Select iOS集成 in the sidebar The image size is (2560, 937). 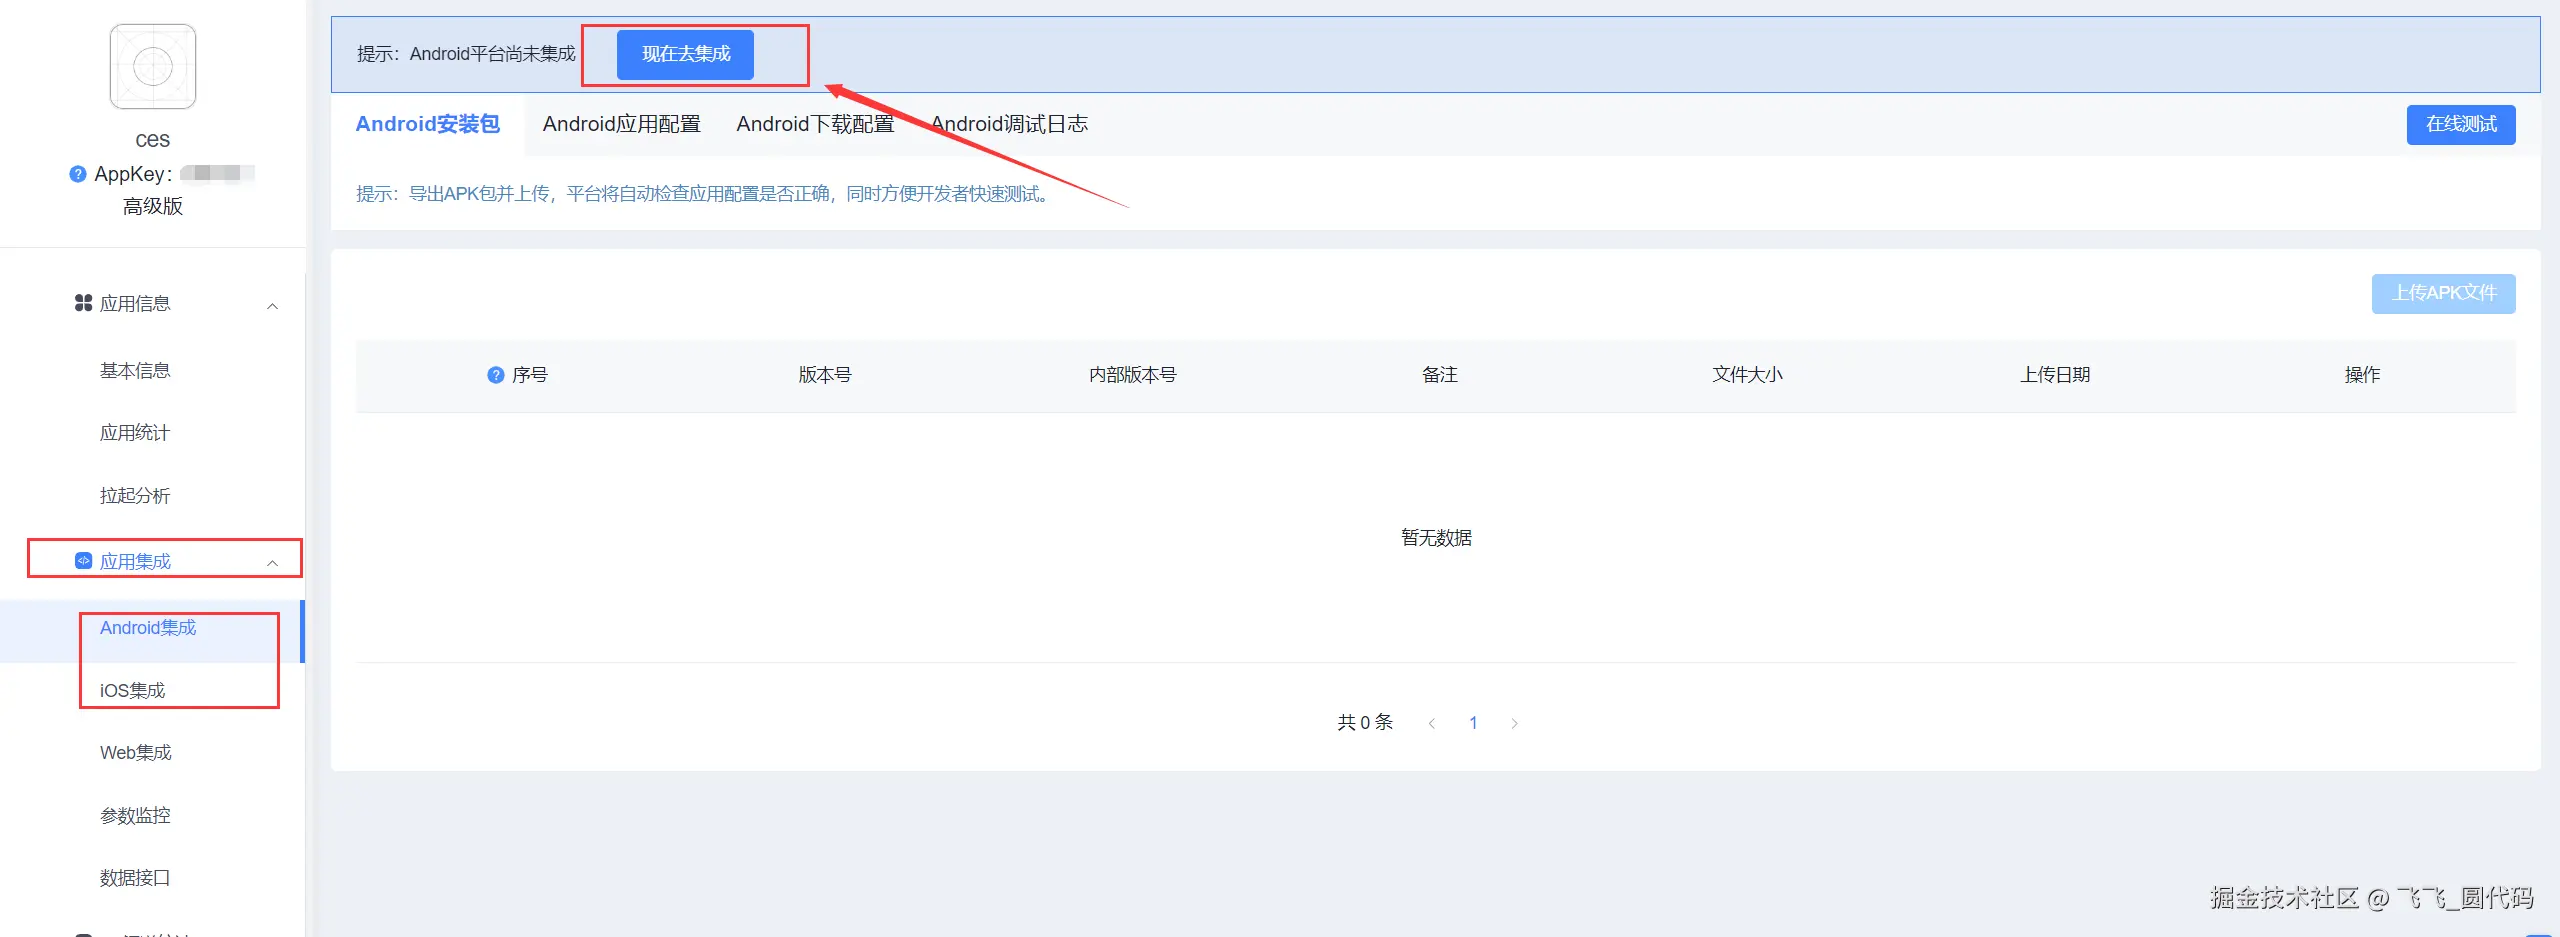tap(132, 691)
